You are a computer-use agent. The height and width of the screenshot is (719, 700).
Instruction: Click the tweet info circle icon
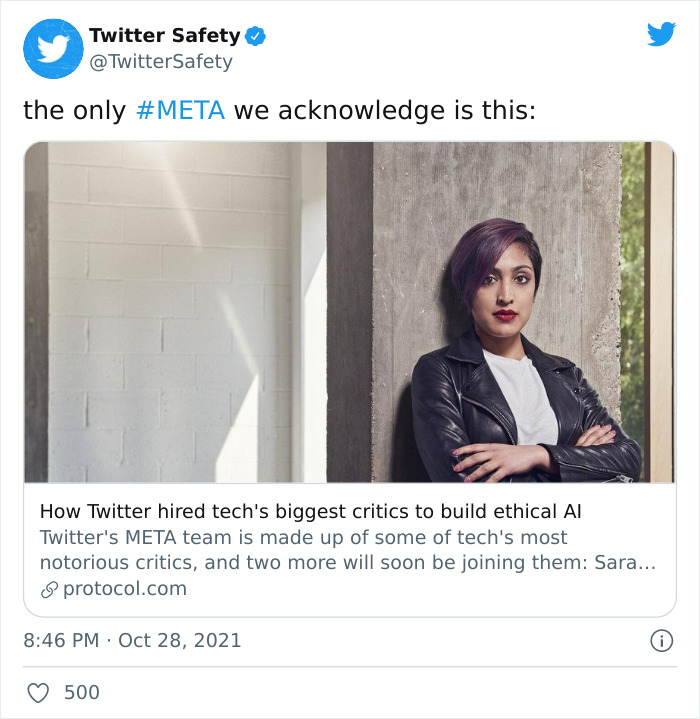coord(661,641)
